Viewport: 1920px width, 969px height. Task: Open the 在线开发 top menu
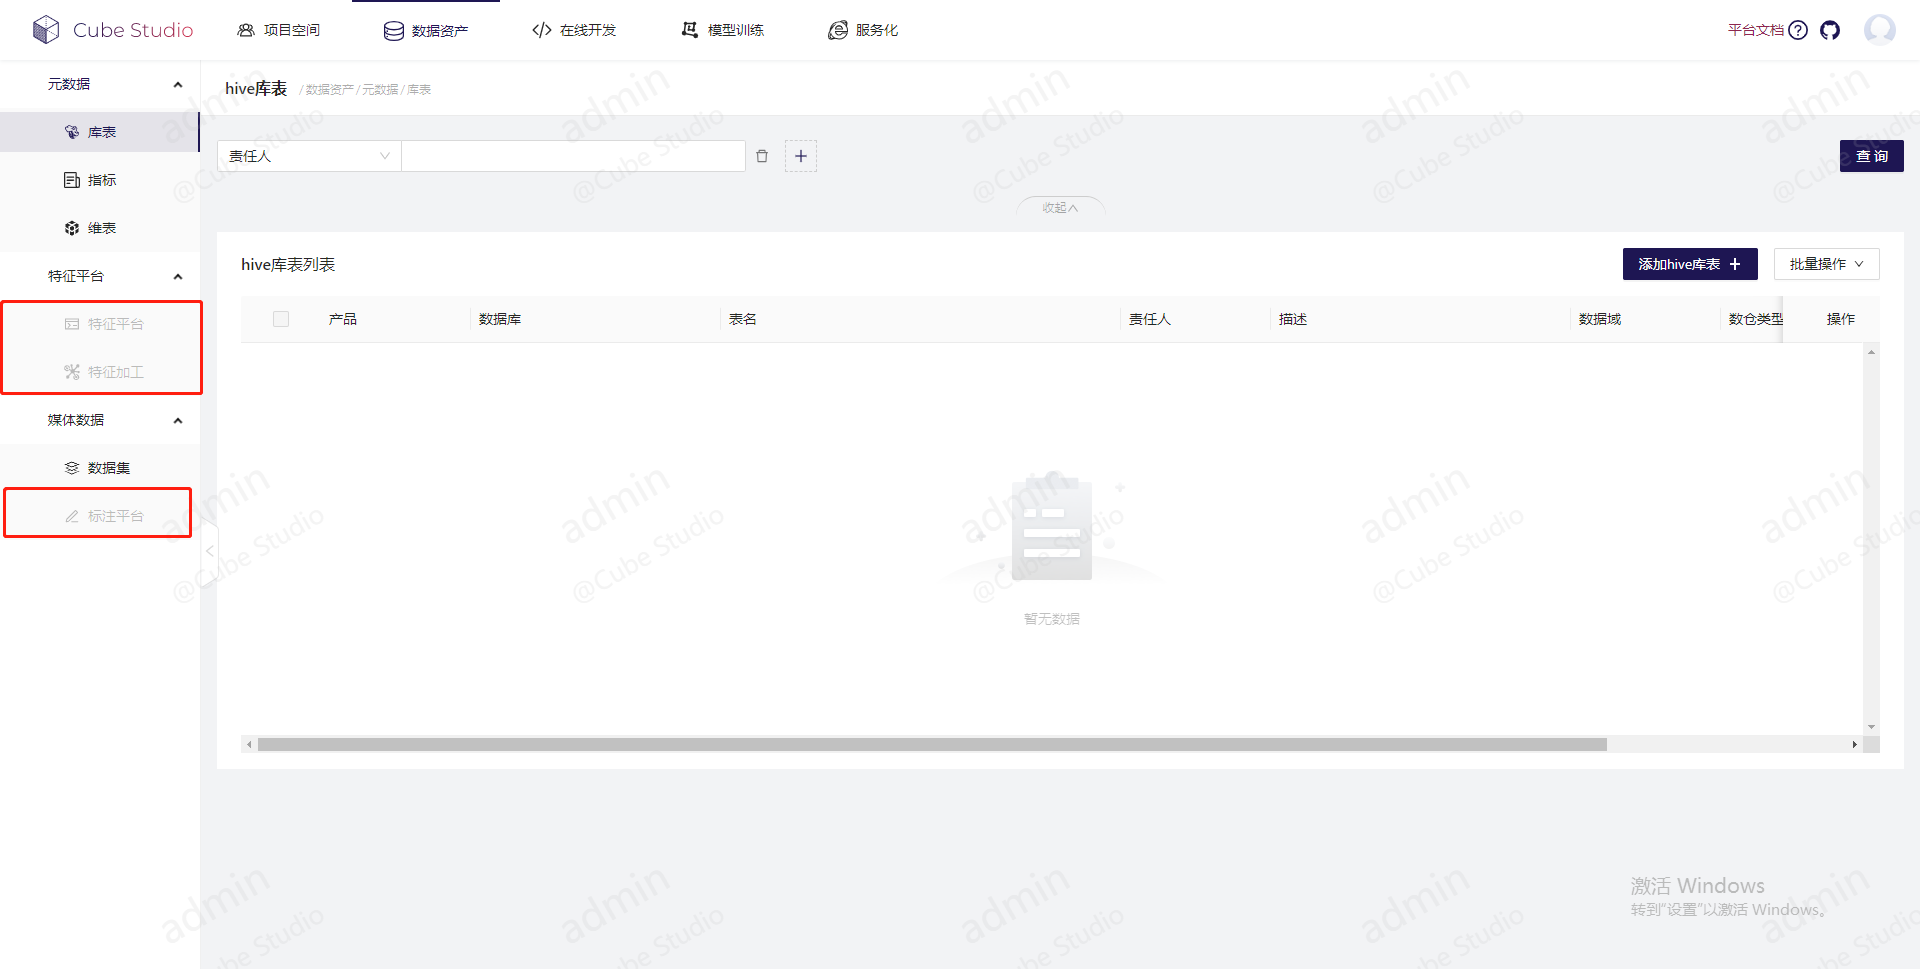coord(574,30)
